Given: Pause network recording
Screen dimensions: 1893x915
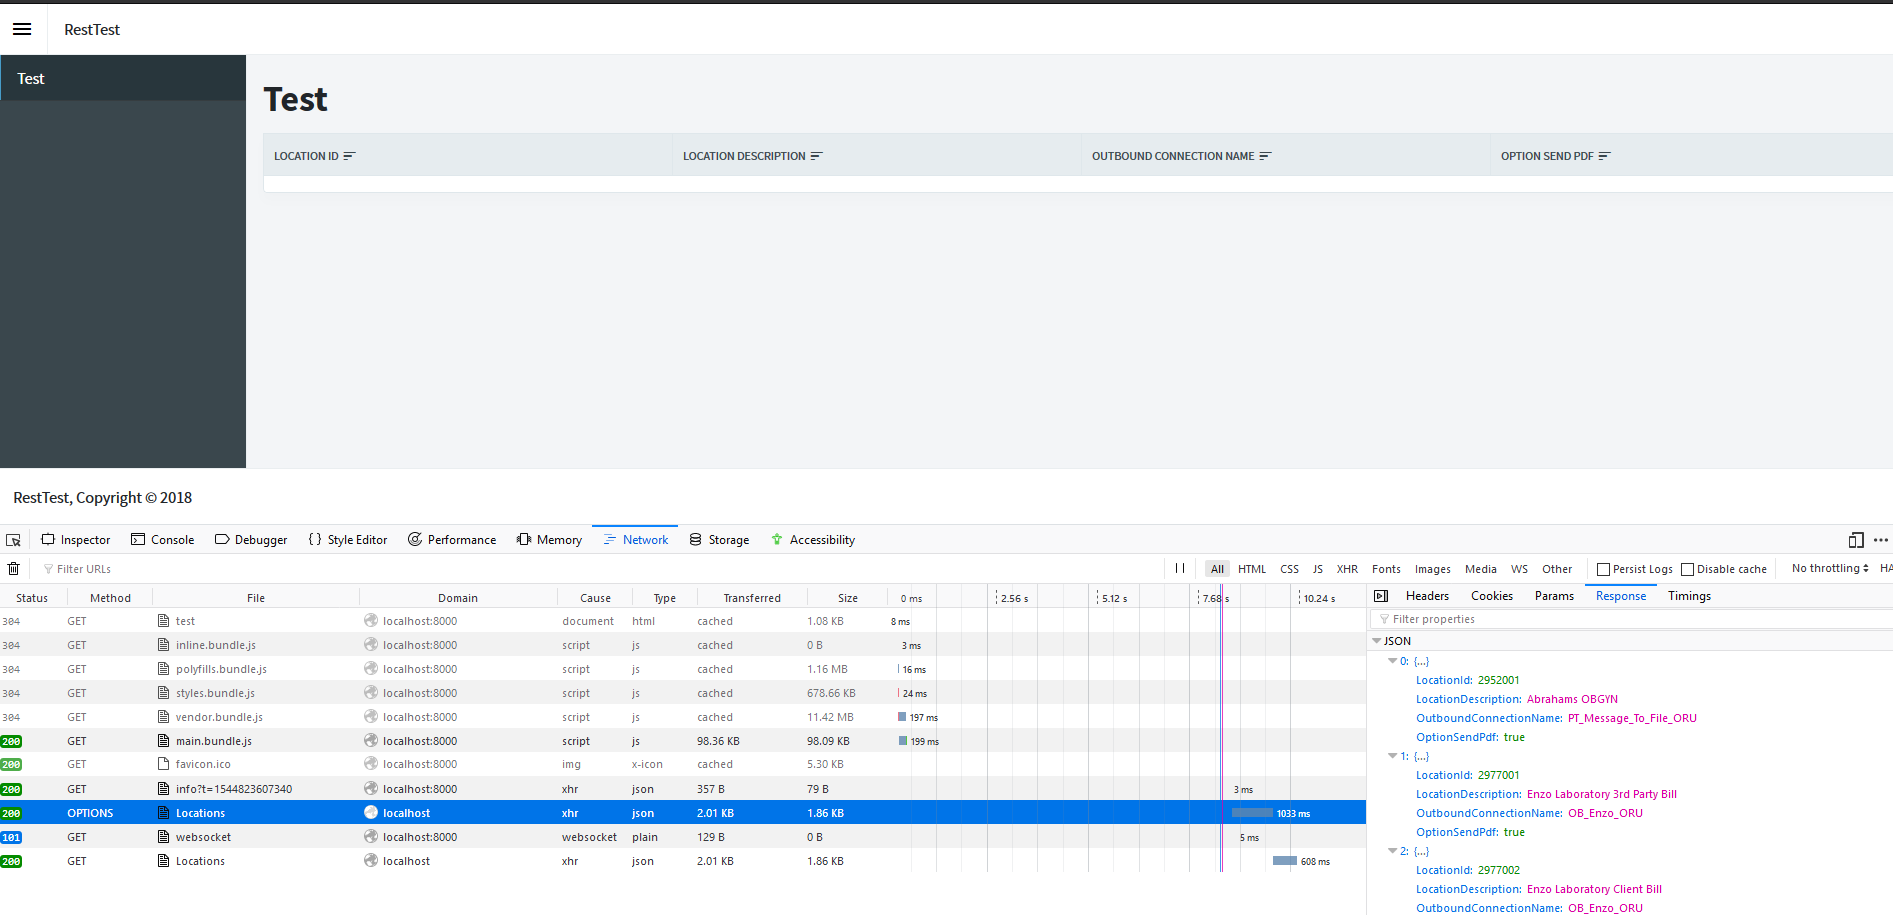Looking at the screenshot, I should (x=1180, y=568).
